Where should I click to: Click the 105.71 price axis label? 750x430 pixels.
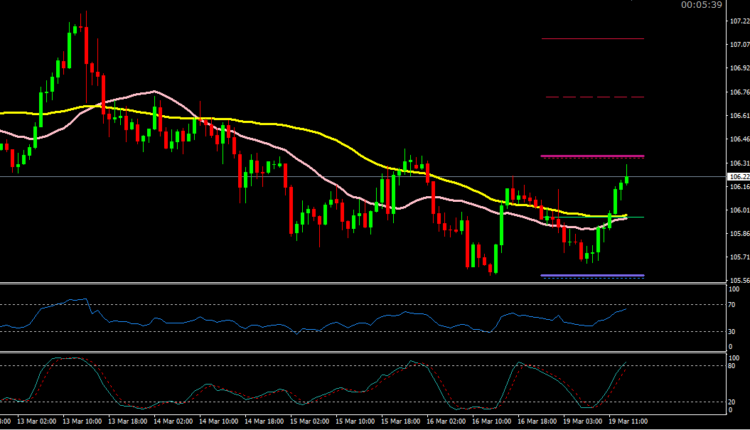(x=738, y=258)
